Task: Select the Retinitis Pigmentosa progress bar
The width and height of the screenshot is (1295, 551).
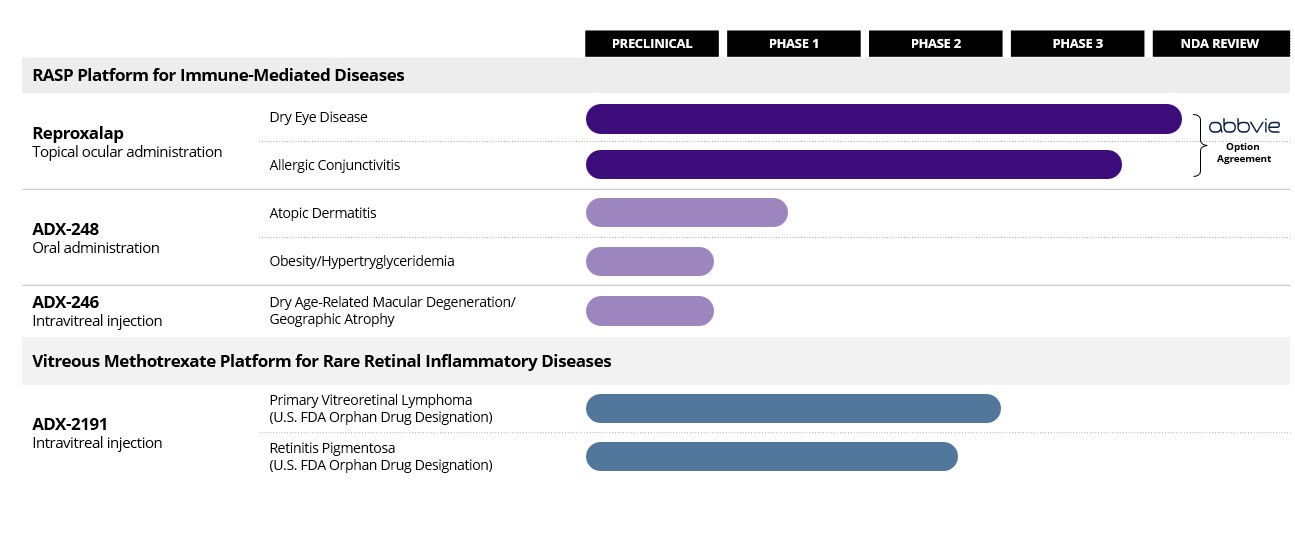Action: point(771,456)
